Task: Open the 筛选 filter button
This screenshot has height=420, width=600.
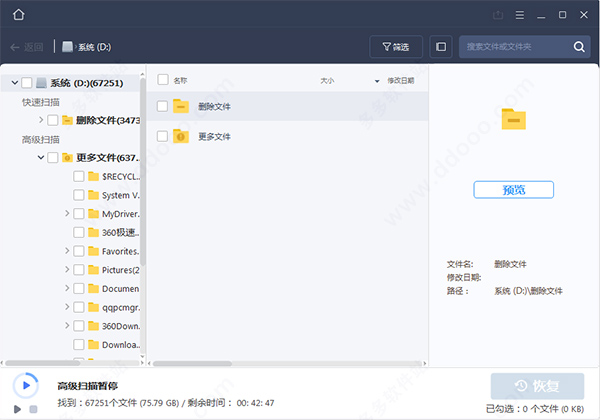Action: coord(396,47)
